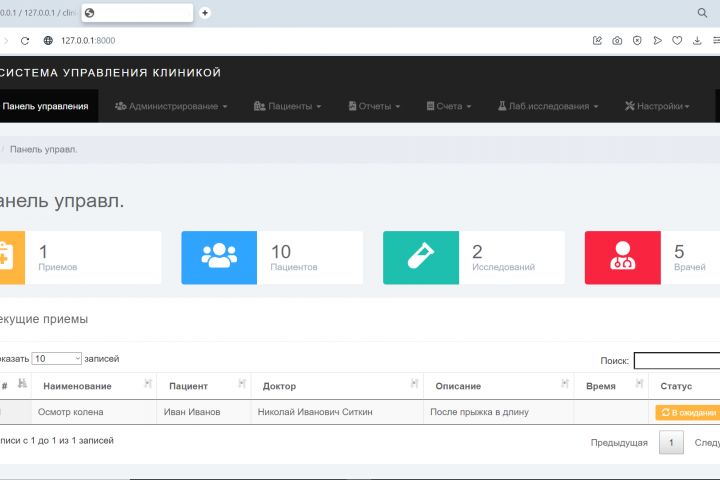Click the red doctor icon tile
This screenshot has width=720, height=480.
pyautogui.click(x=623, y=258)
